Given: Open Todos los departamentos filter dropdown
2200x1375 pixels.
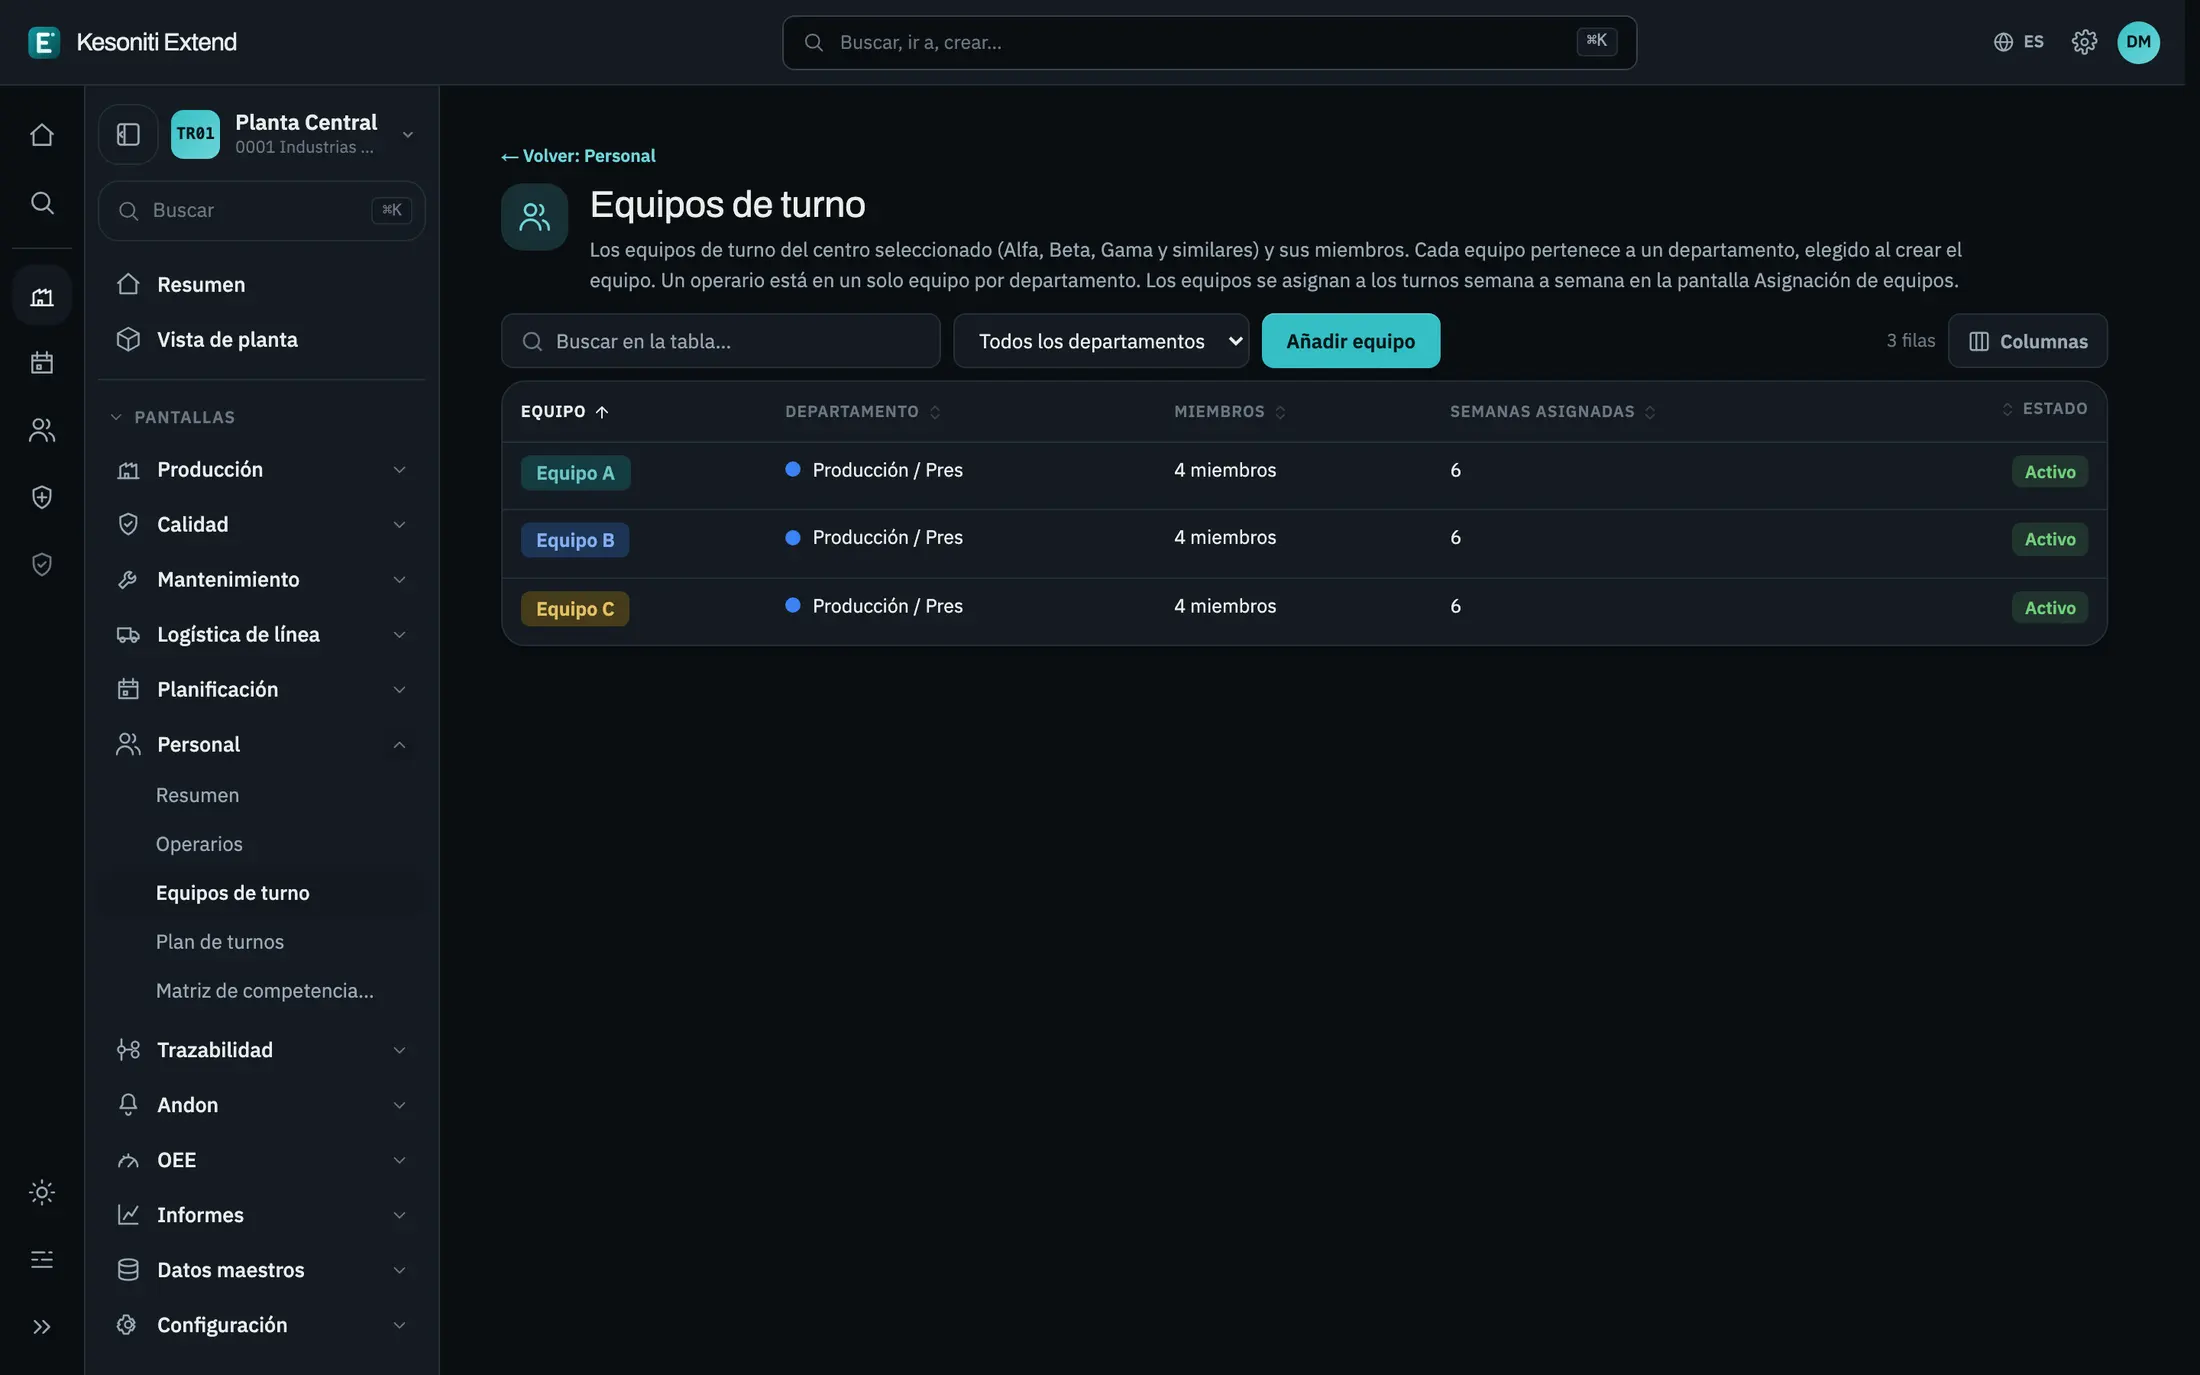Looking at the screenshot, I should (x=1101, y=341).
